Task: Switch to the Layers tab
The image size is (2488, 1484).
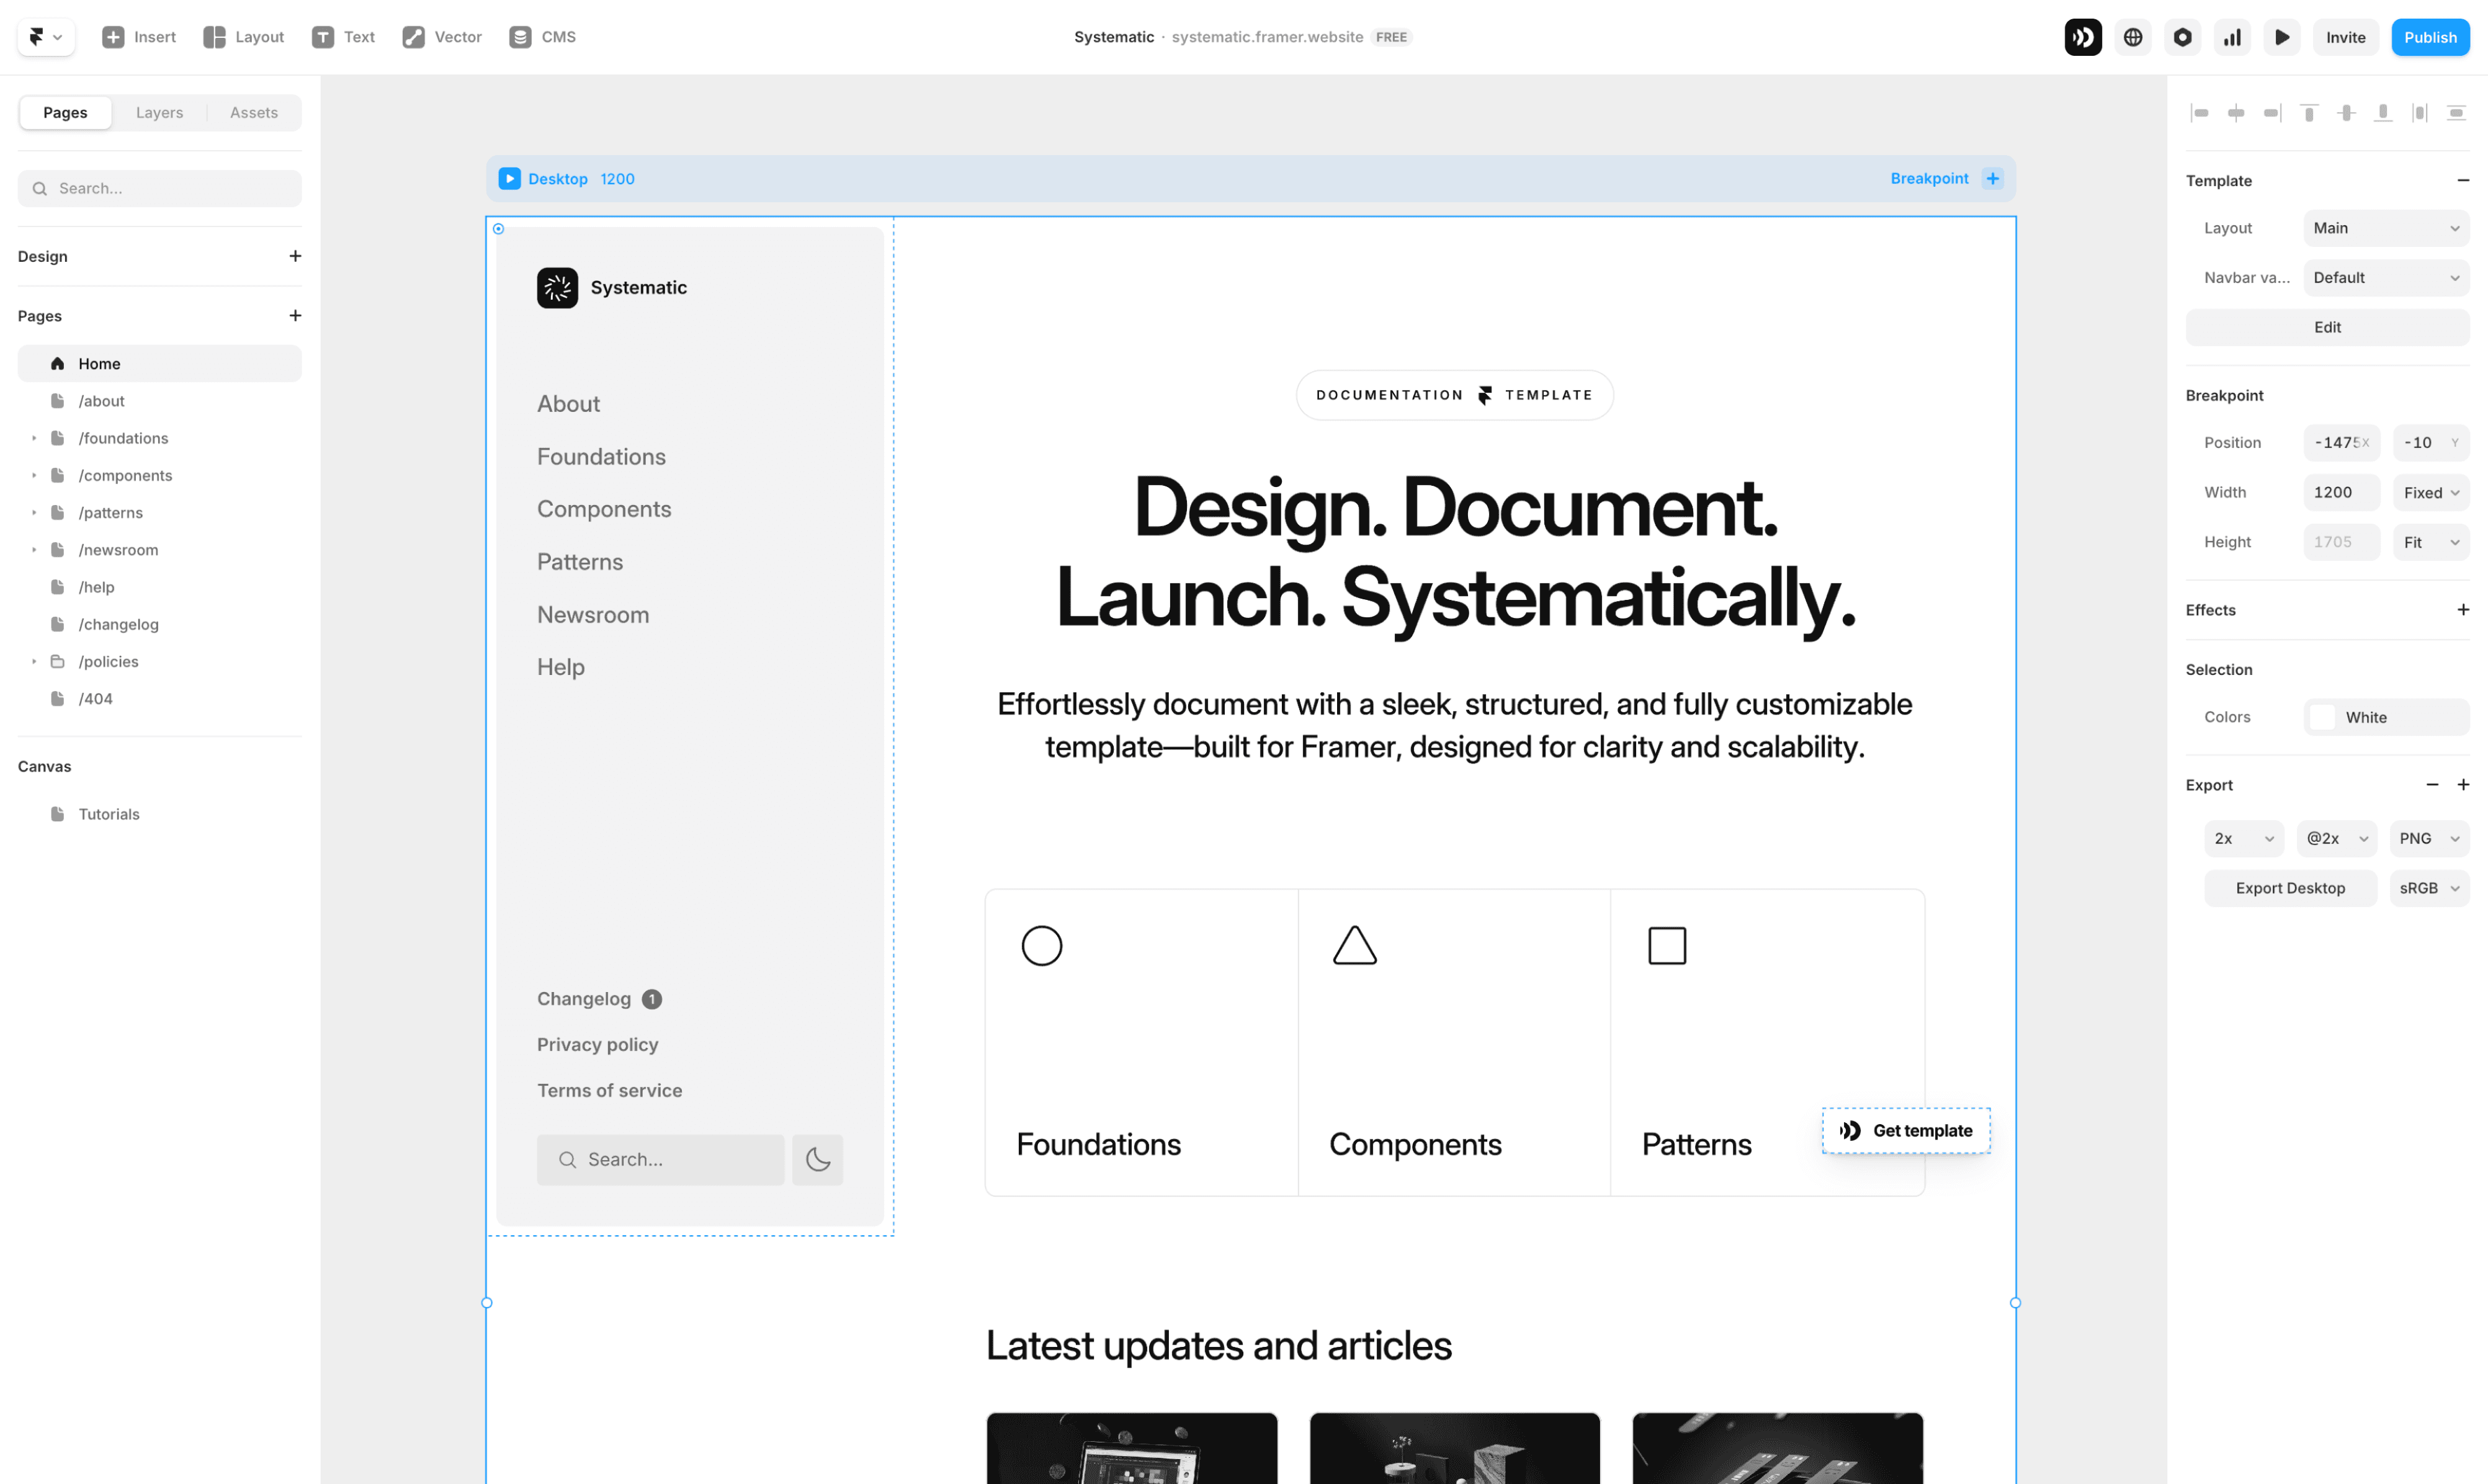Action: [159, 112]
